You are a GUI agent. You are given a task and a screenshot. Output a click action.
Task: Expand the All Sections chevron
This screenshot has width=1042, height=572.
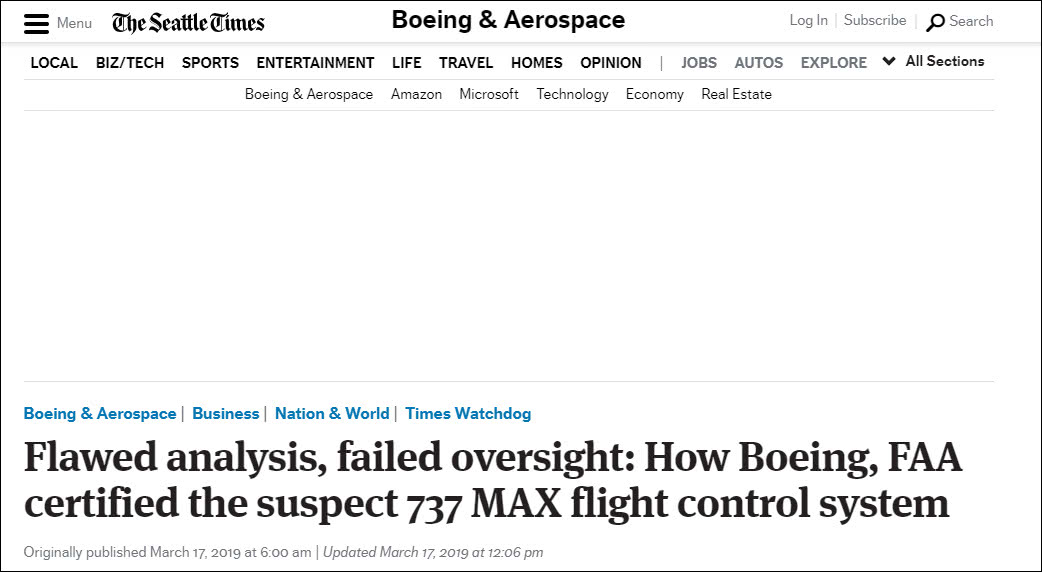[888, 61]
